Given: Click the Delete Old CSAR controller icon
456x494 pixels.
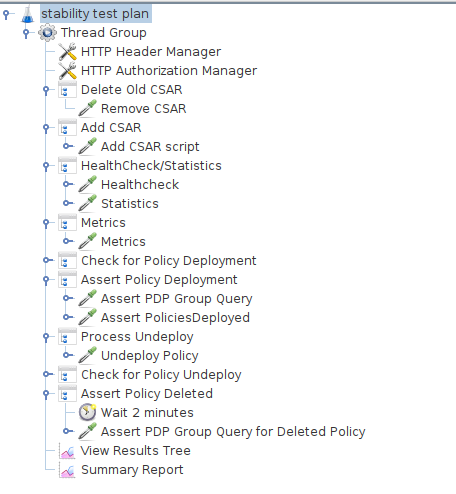Looking at the screenshot, I should 67,90.
